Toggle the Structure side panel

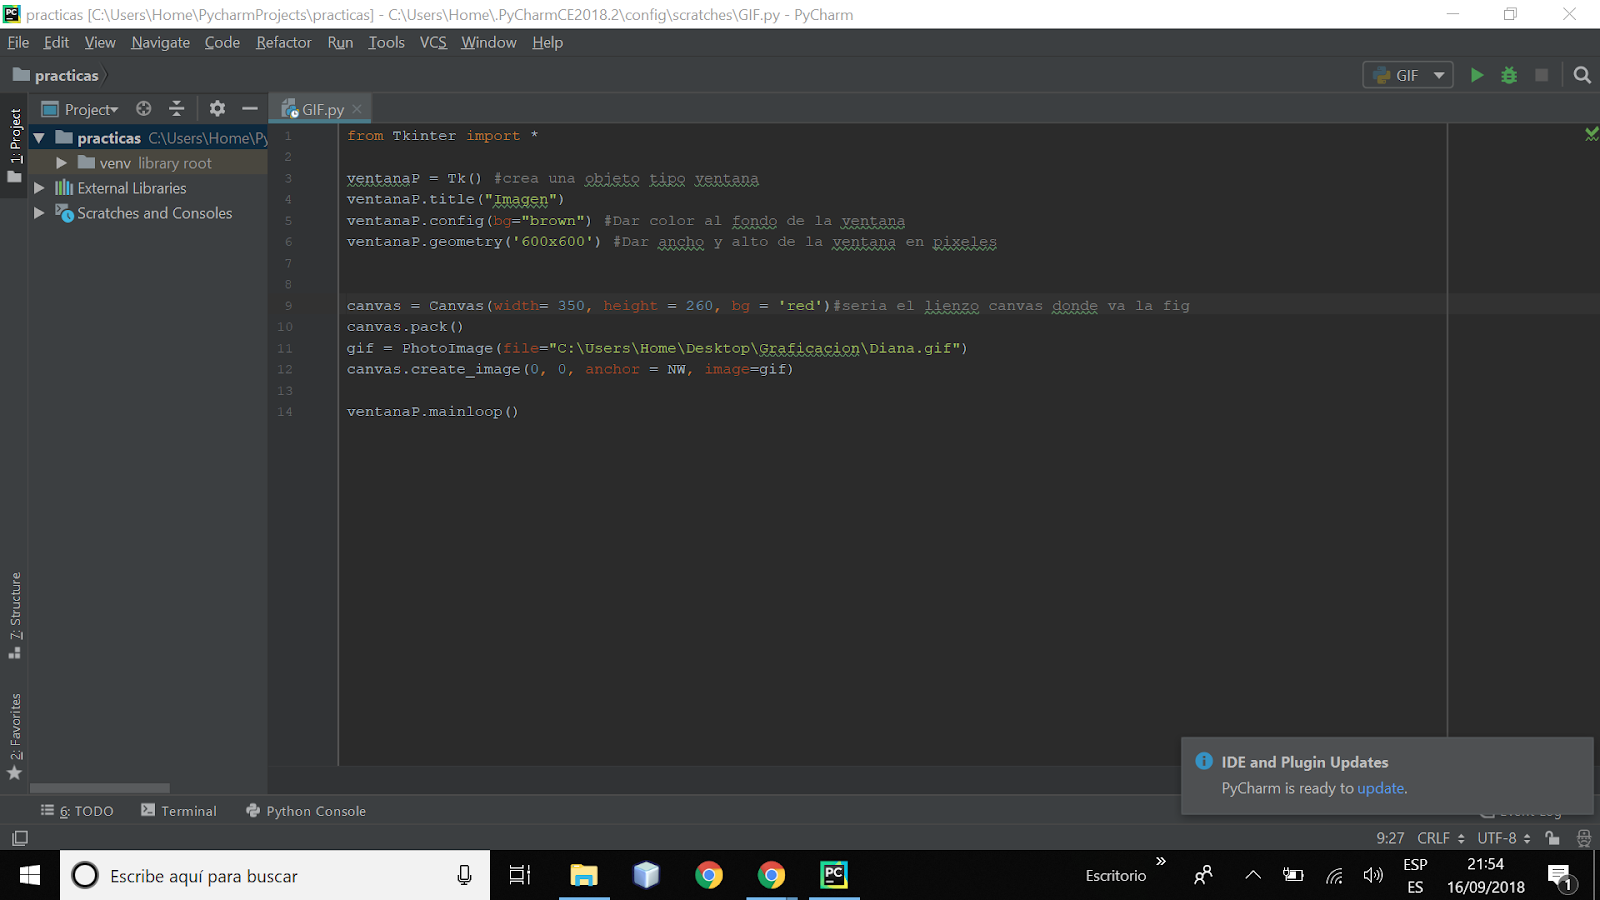(x=14, y=610)
